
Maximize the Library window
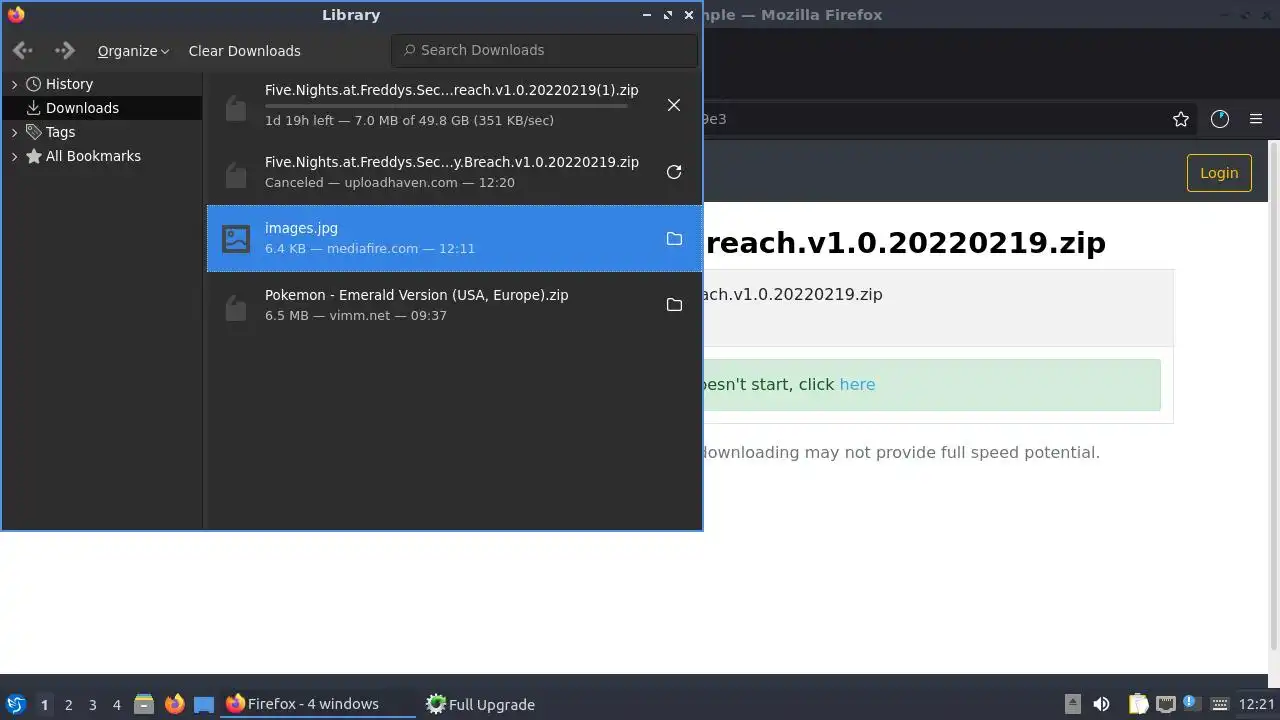[667, 15]
